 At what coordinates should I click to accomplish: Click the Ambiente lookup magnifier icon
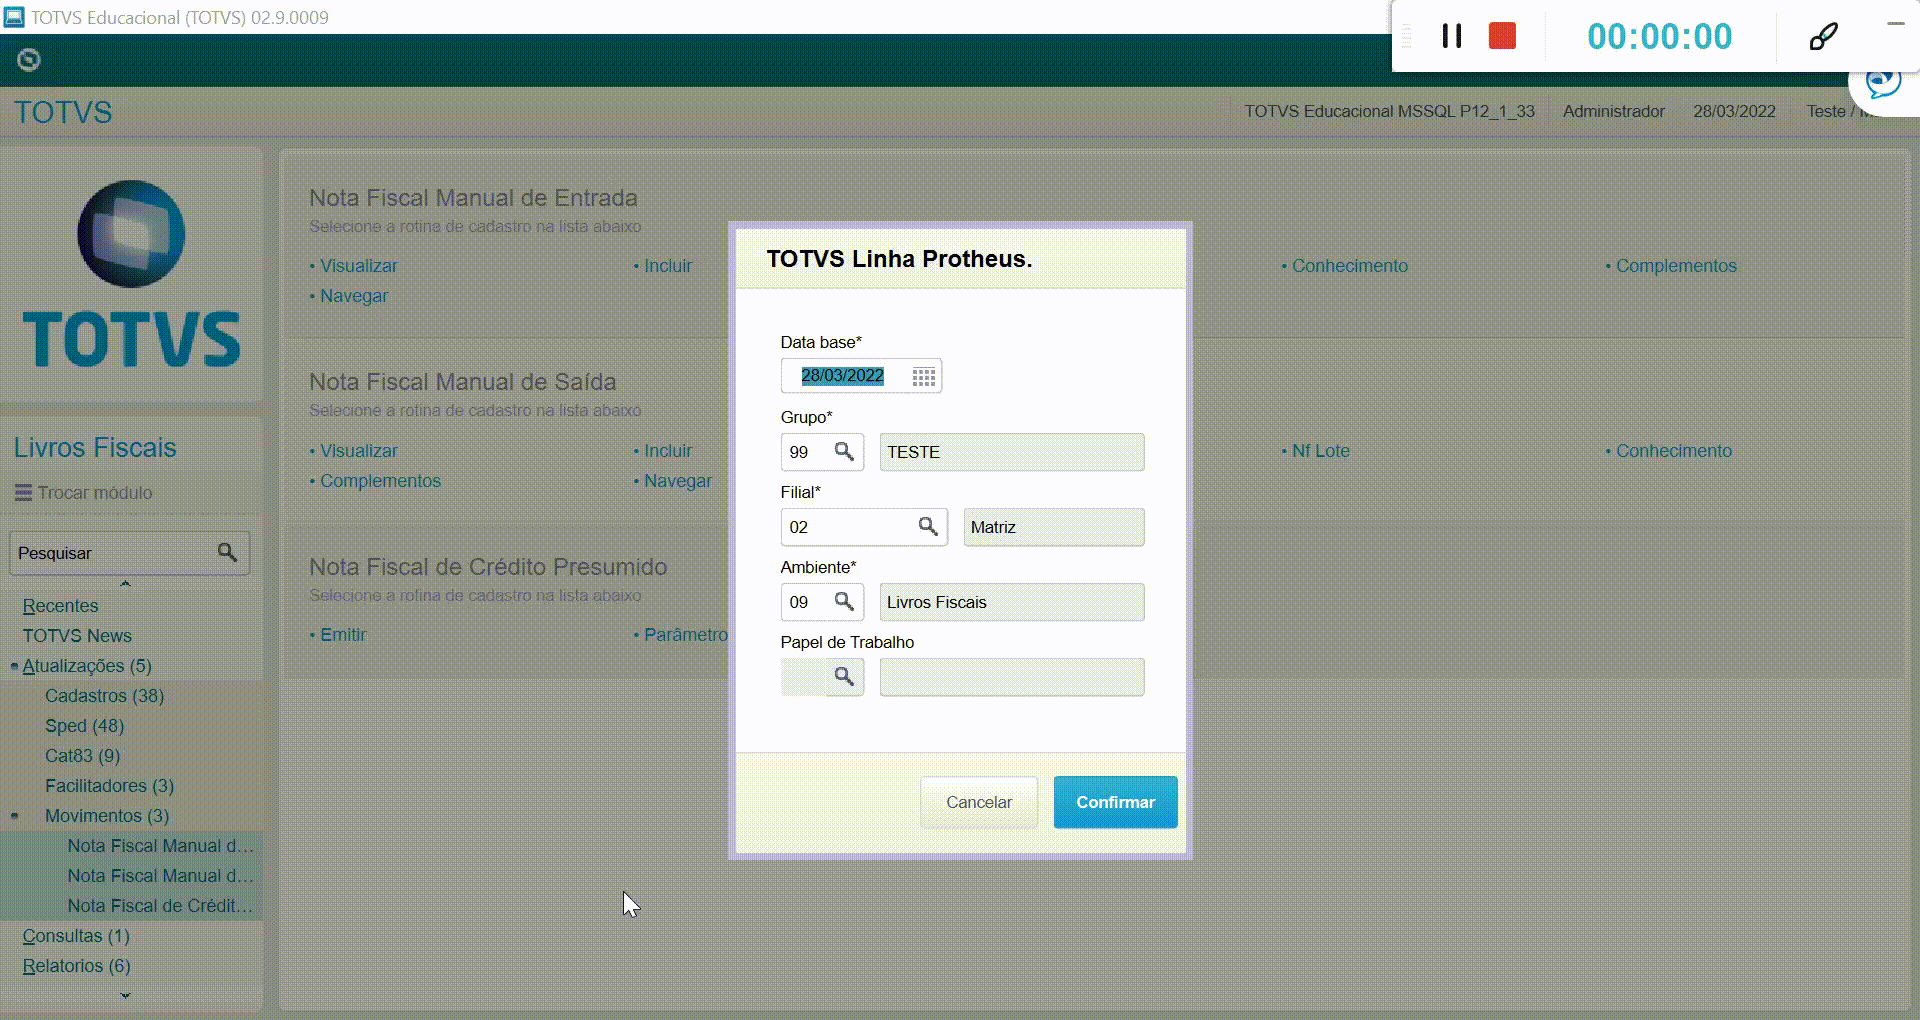tap(845, 602)
